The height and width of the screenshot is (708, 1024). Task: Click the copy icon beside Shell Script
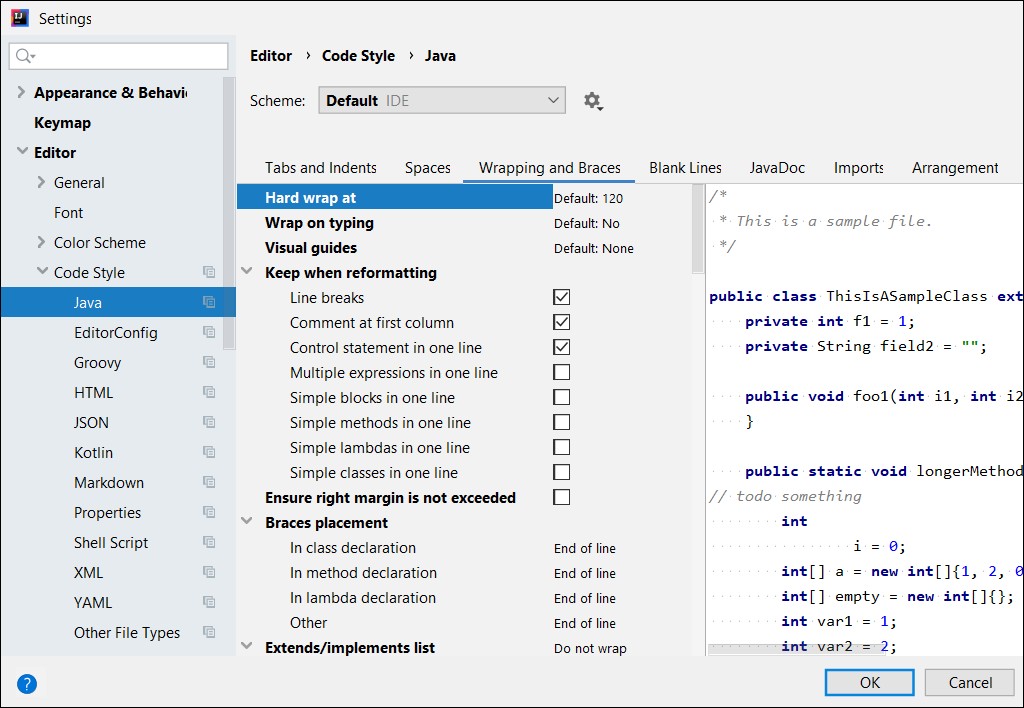209,542
